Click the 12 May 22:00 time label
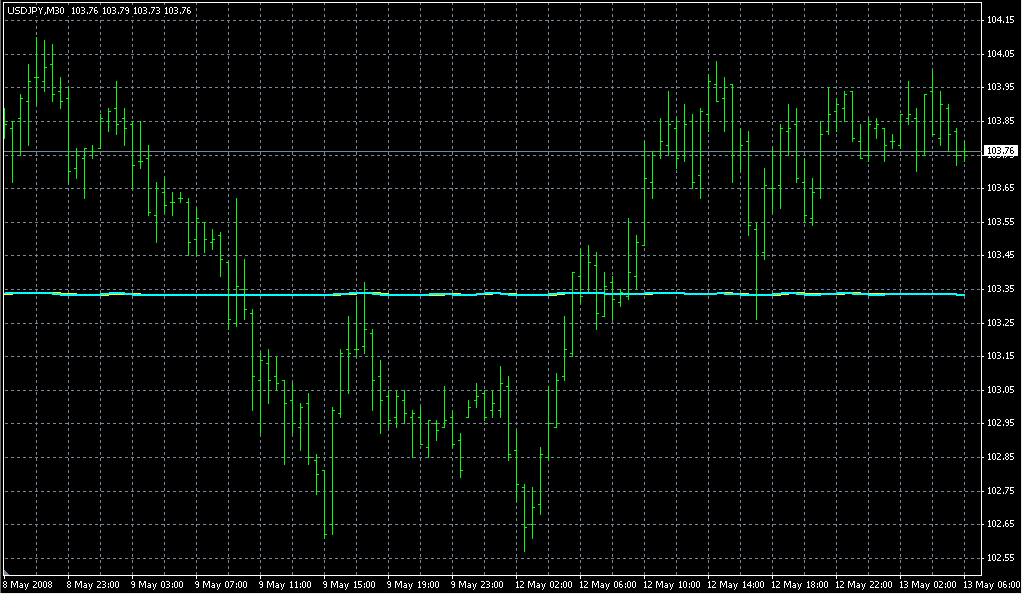Image resolution: width=1024 pixels, height=594 pixels. pyautogui.click(x=864, y=584)
